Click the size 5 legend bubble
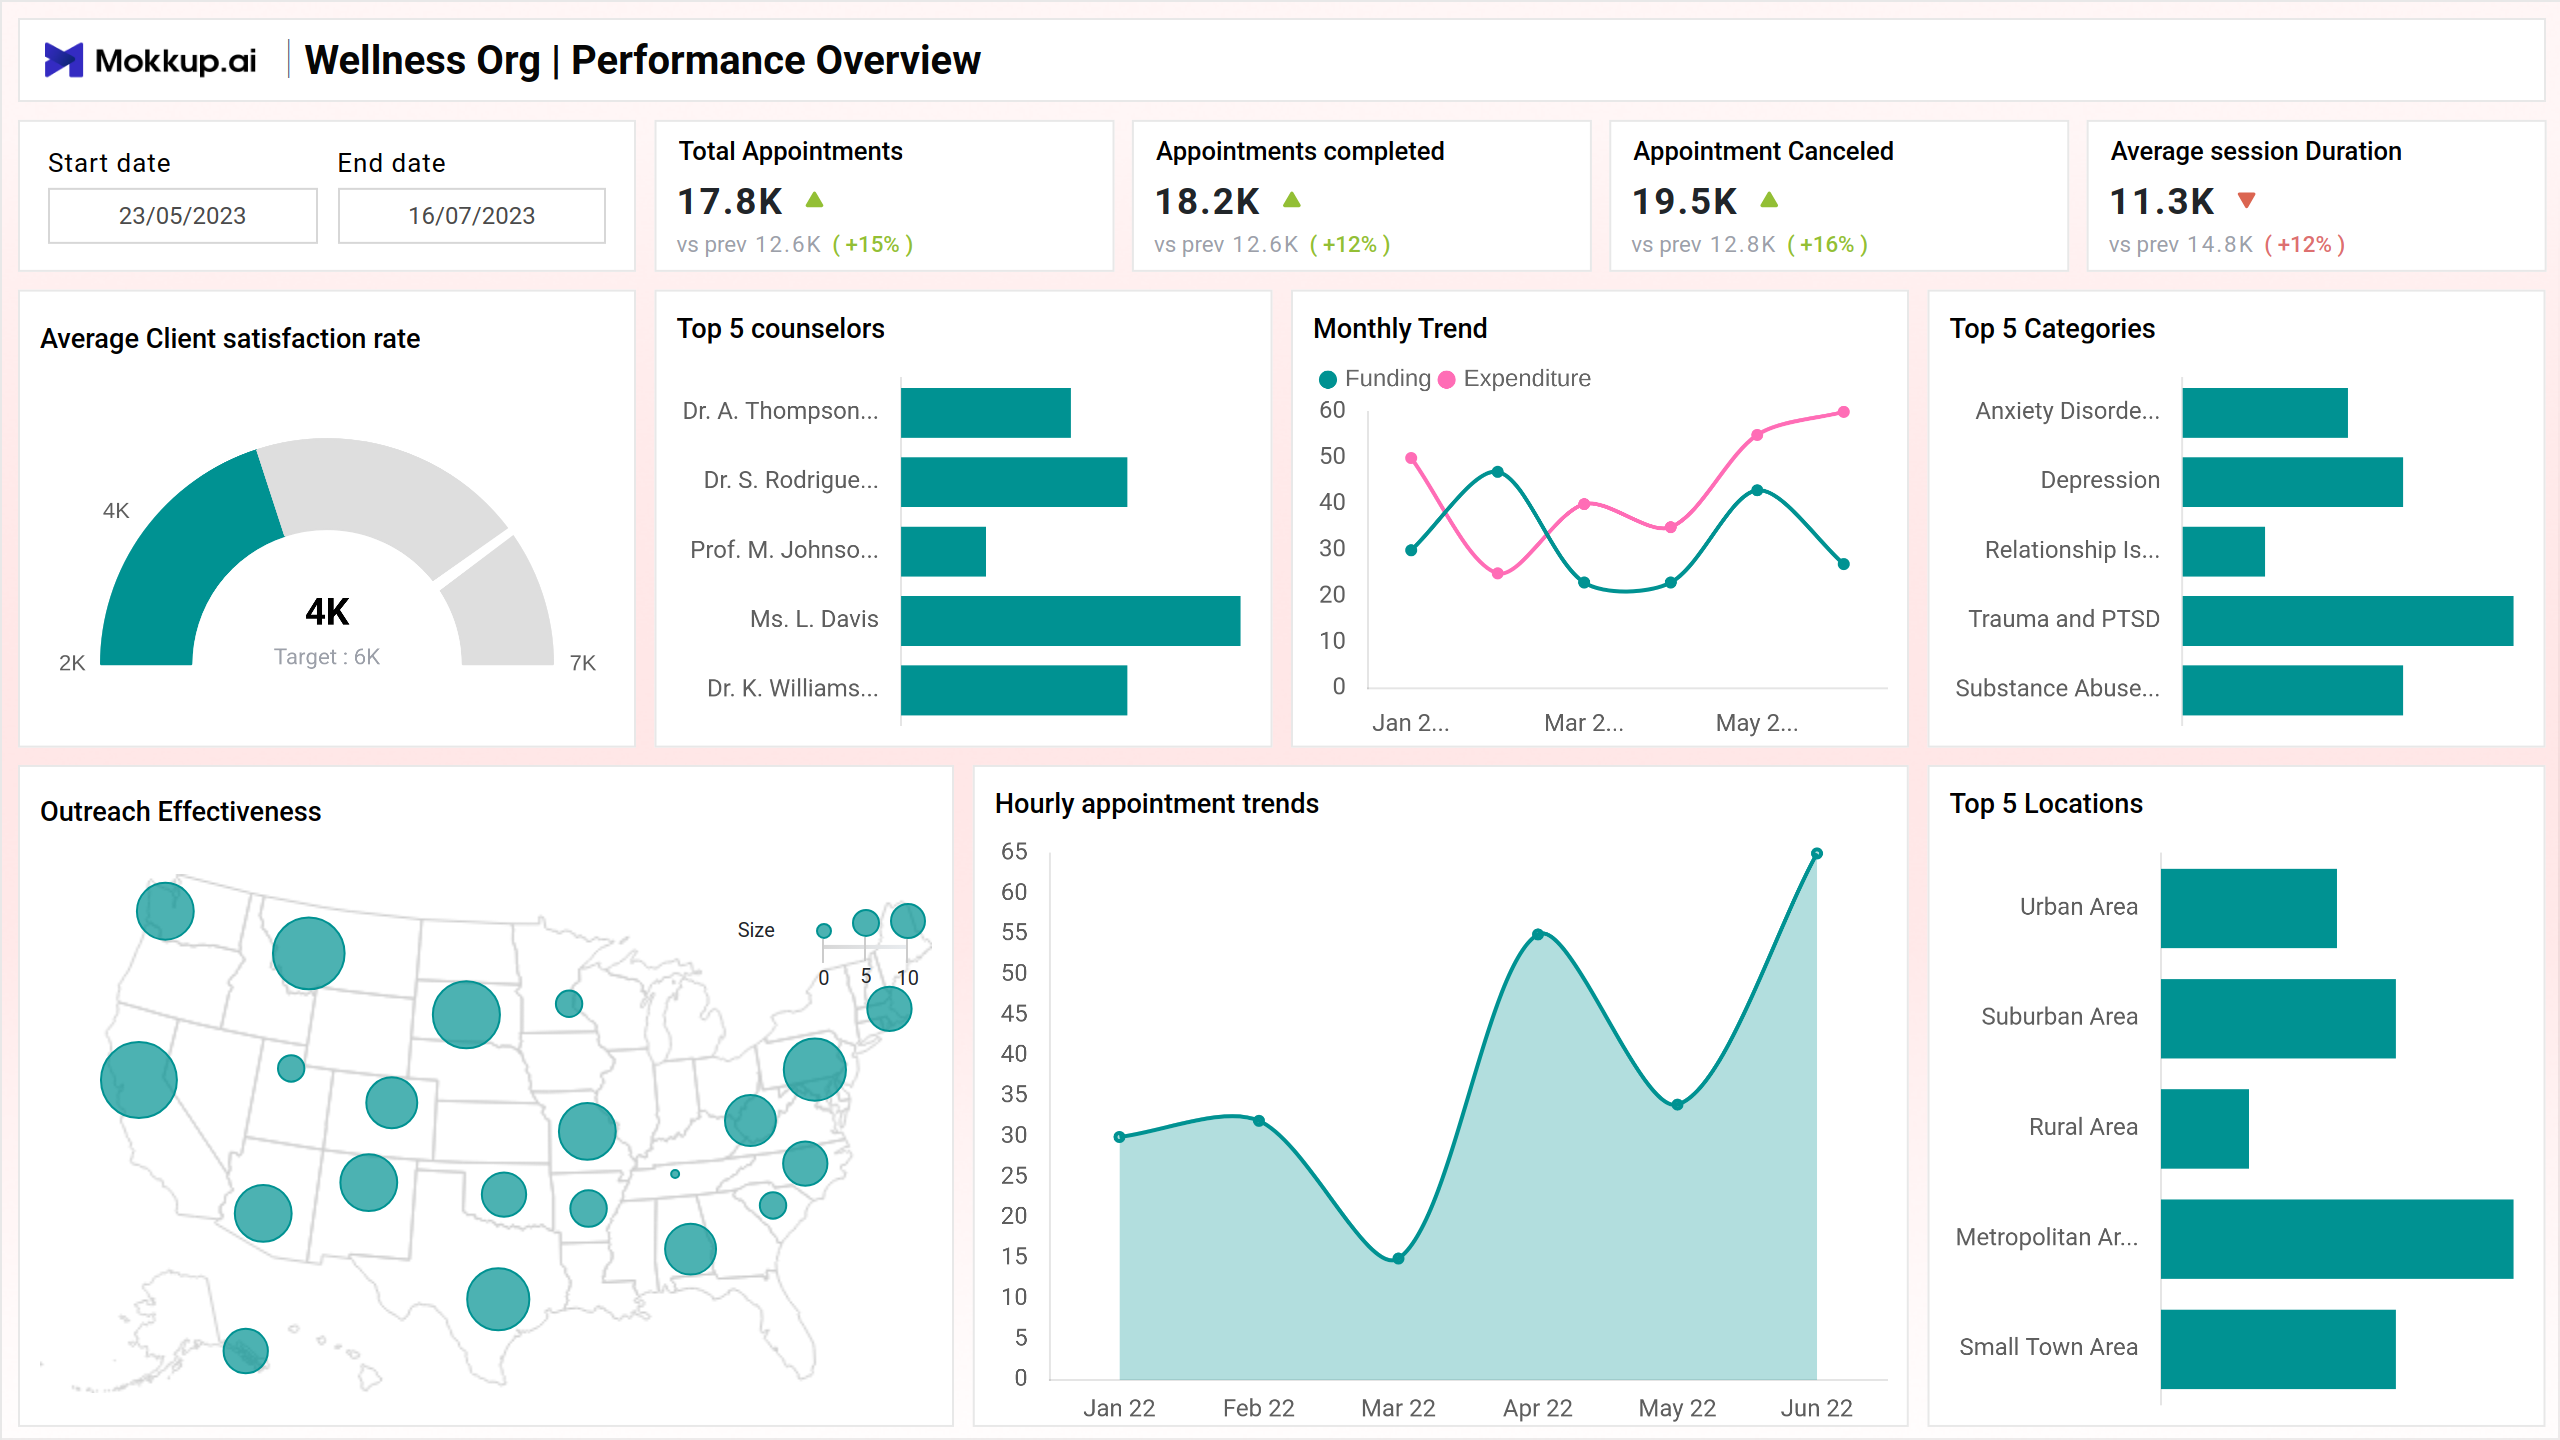 (866, 923)
